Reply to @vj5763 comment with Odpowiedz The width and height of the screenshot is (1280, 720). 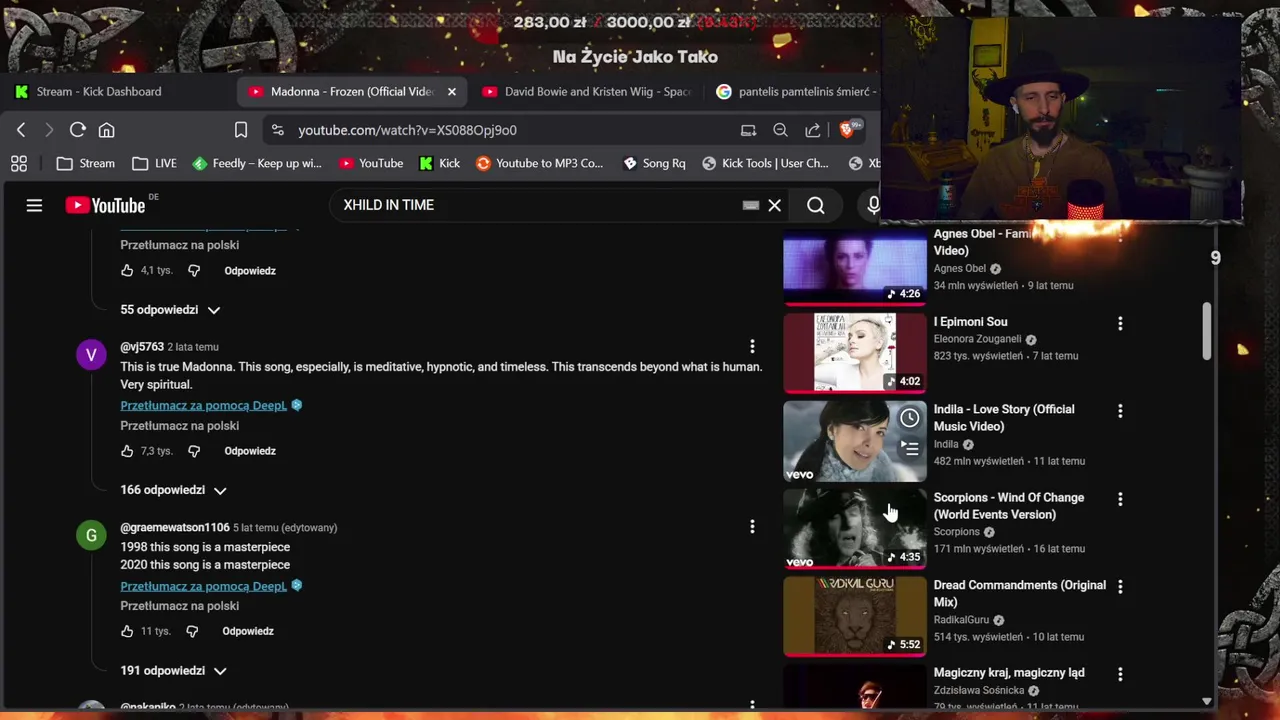point(250,451)
